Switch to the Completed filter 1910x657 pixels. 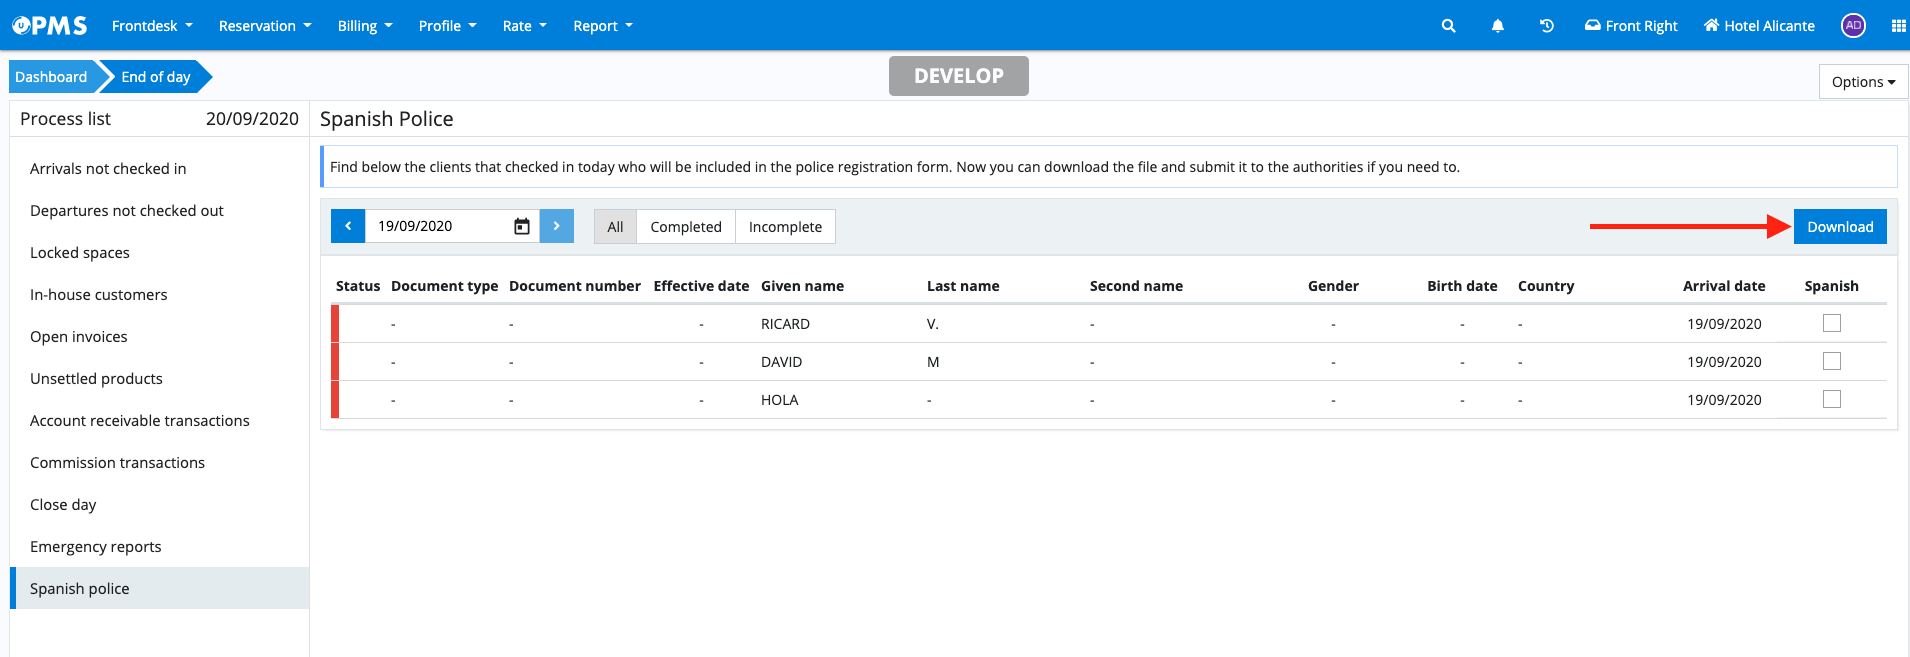pyautogui.click(x=685, y=227)
